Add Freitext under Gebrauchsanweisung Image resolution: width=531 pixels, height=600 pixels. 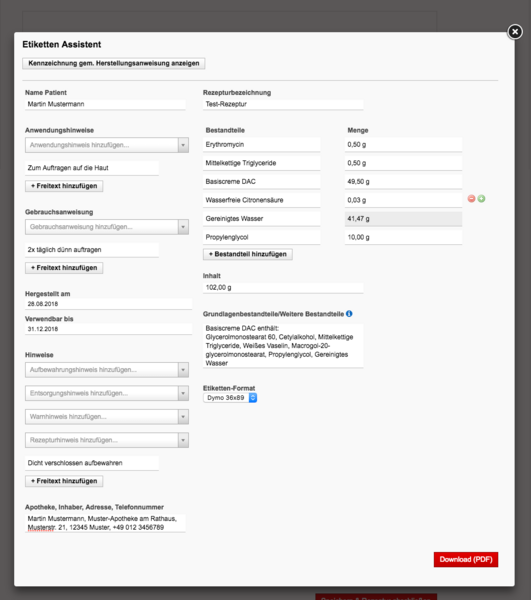[64, 268]
